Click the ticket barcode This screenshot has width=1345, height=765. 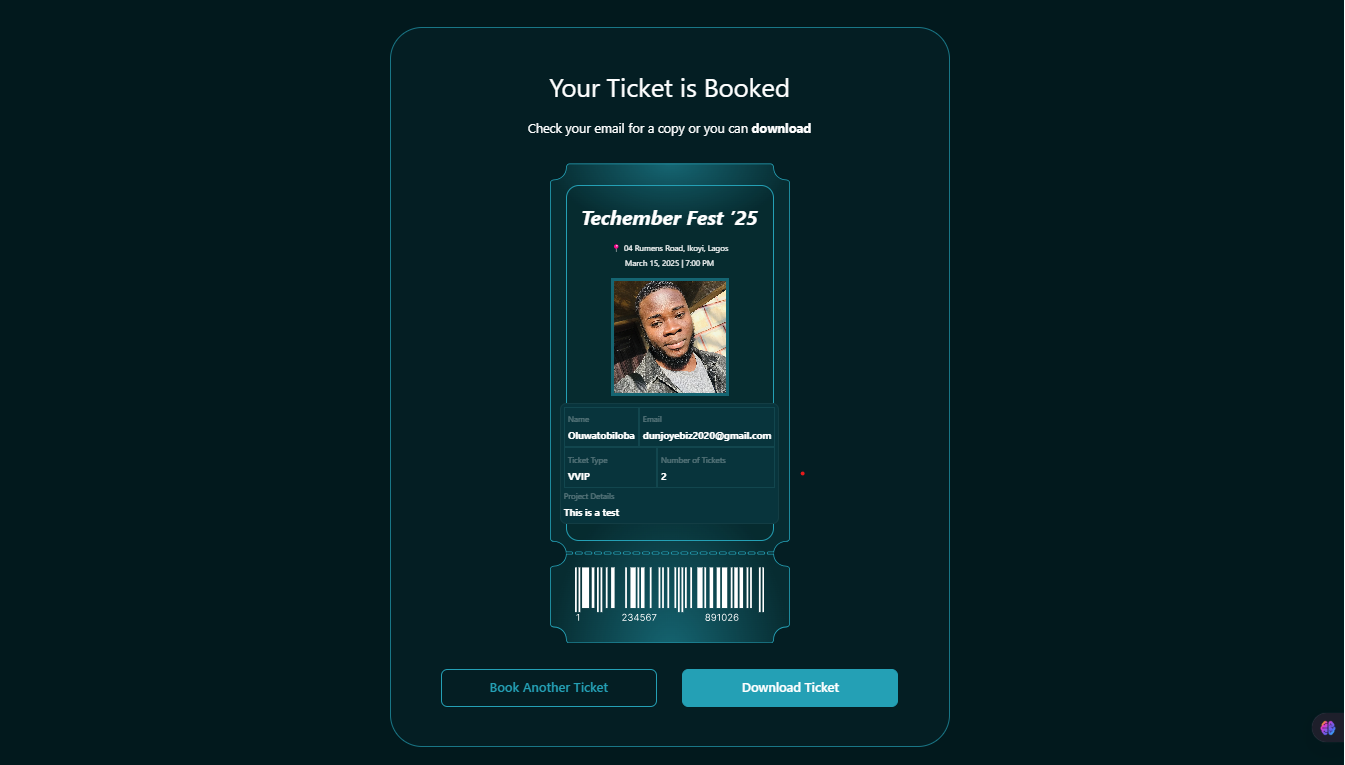coord(669,589)
